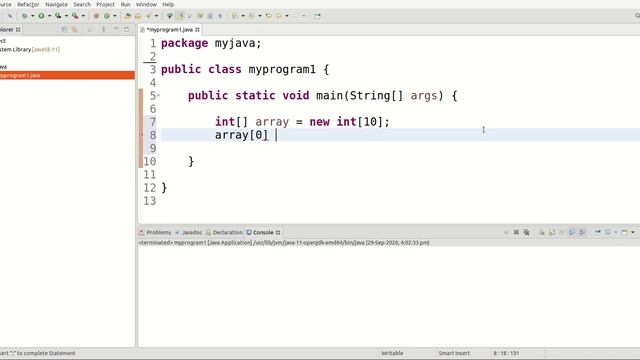Screen dimensions: 640x360
Task: Start Coverage launch from toolbar
Action: click(x=58, y=16)
